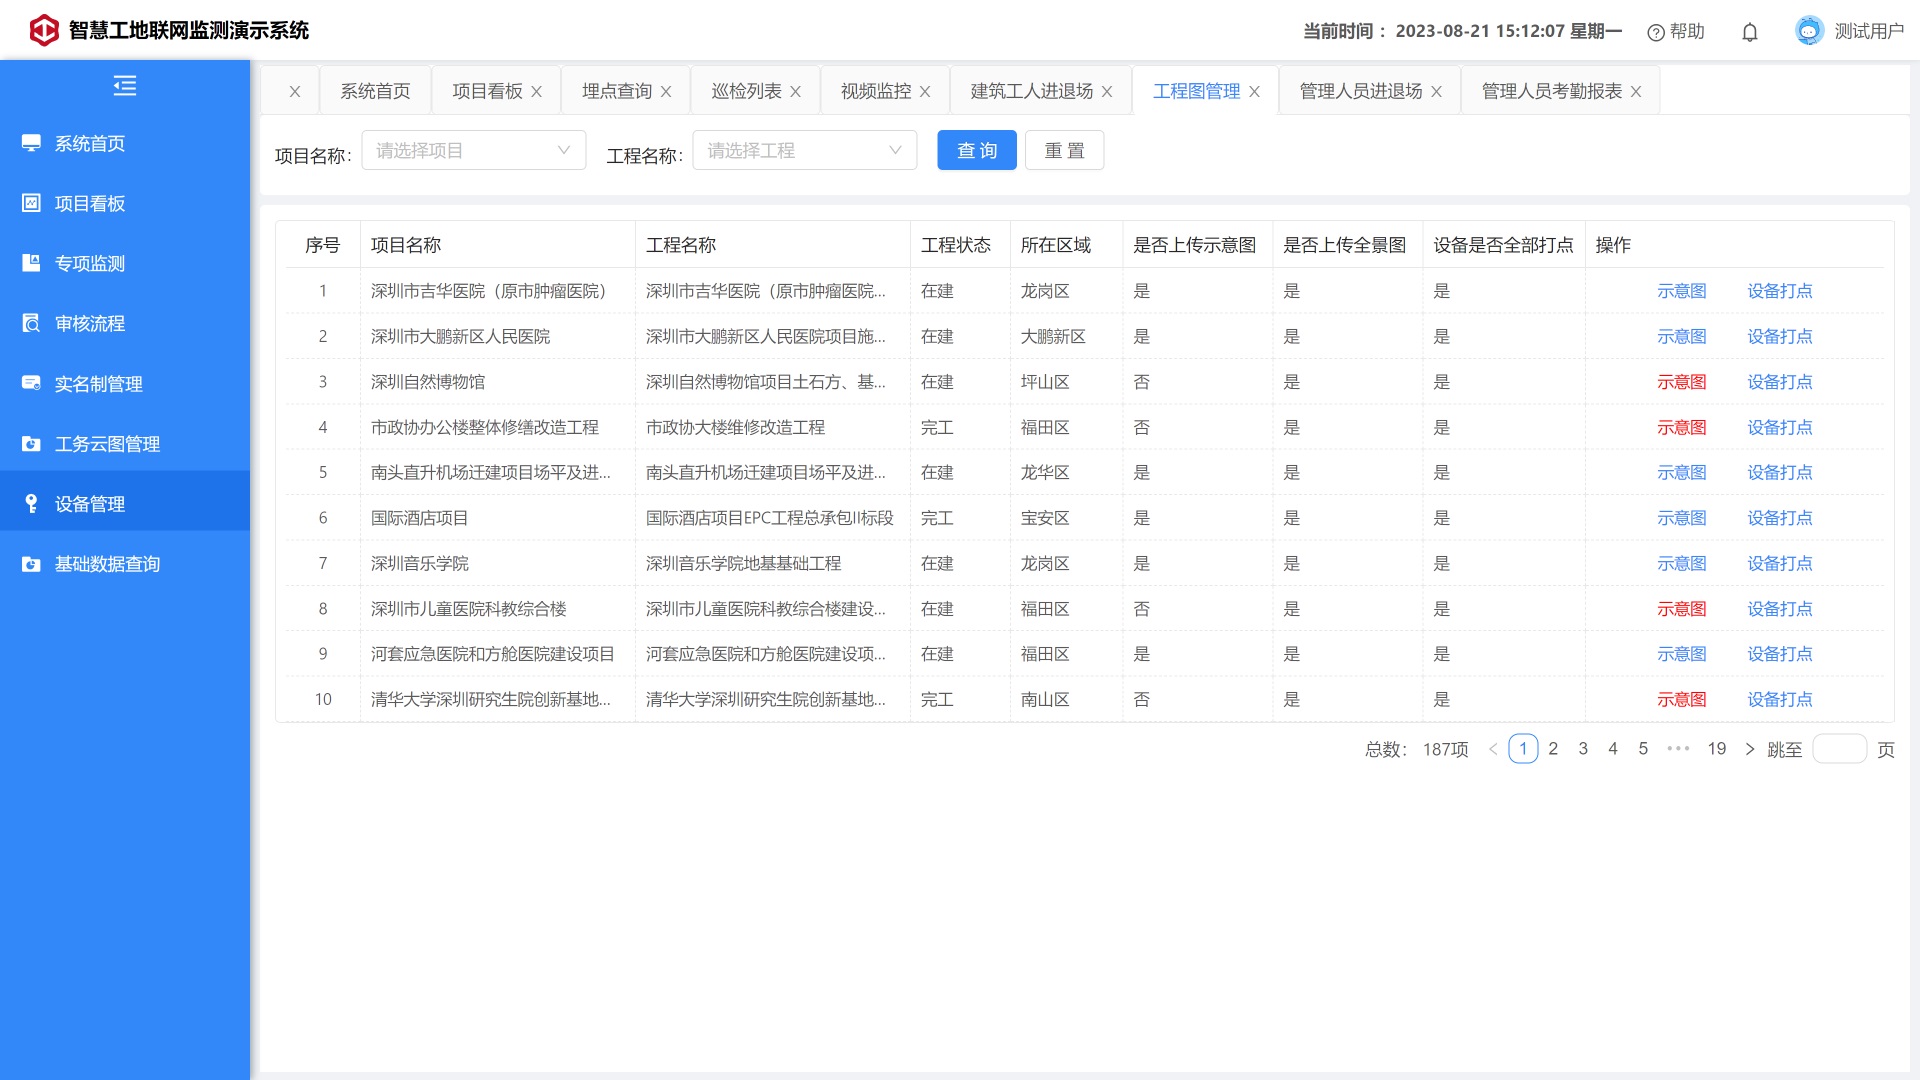Click the close-all tabs X button

pyautogui.click(x=295, y=91)
